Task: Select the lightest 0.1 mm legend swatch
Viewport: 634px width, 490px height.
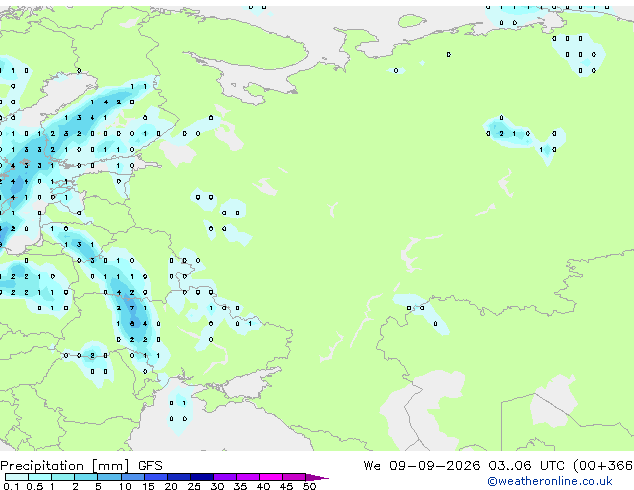Action: coord(17,477)
